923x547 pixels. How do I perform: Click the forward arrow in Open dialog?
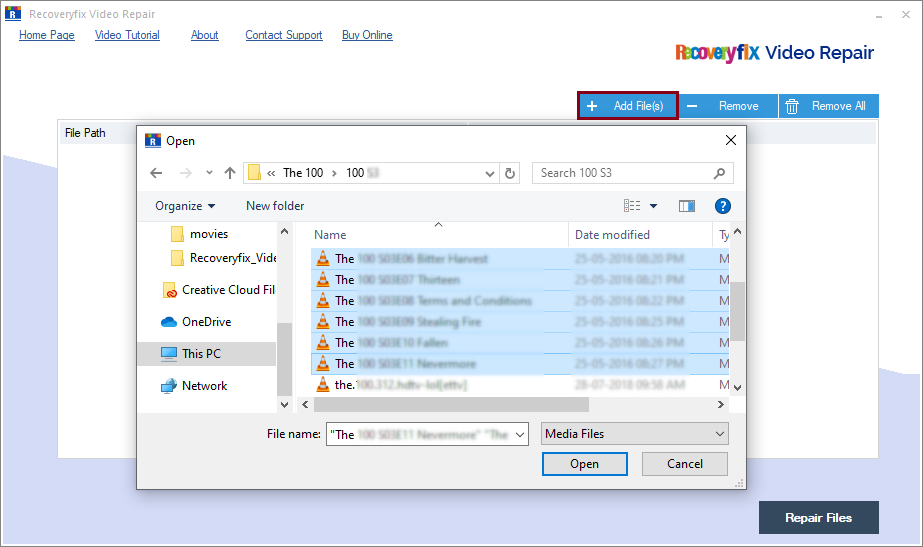pyautogui.click(x=185, y=173)
